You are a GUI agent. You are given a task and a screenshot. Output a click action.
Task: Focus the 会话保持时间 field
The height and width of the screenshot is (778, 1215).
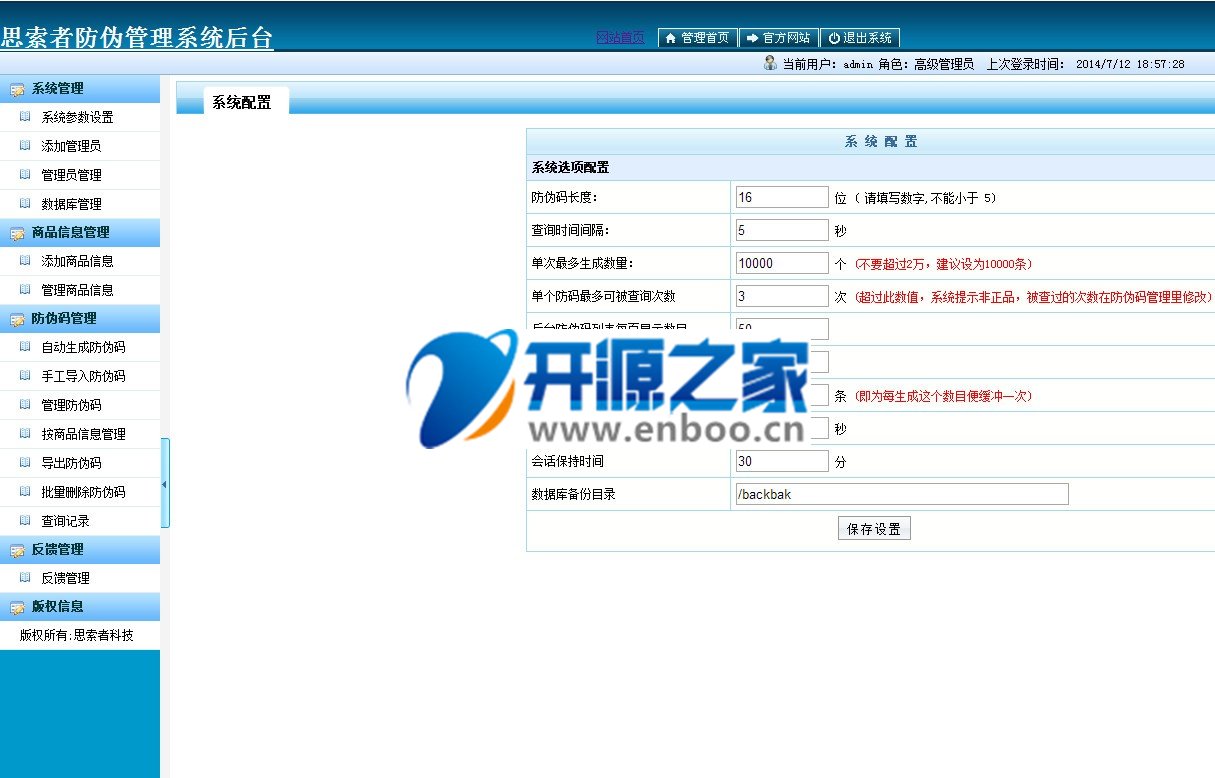782,461
